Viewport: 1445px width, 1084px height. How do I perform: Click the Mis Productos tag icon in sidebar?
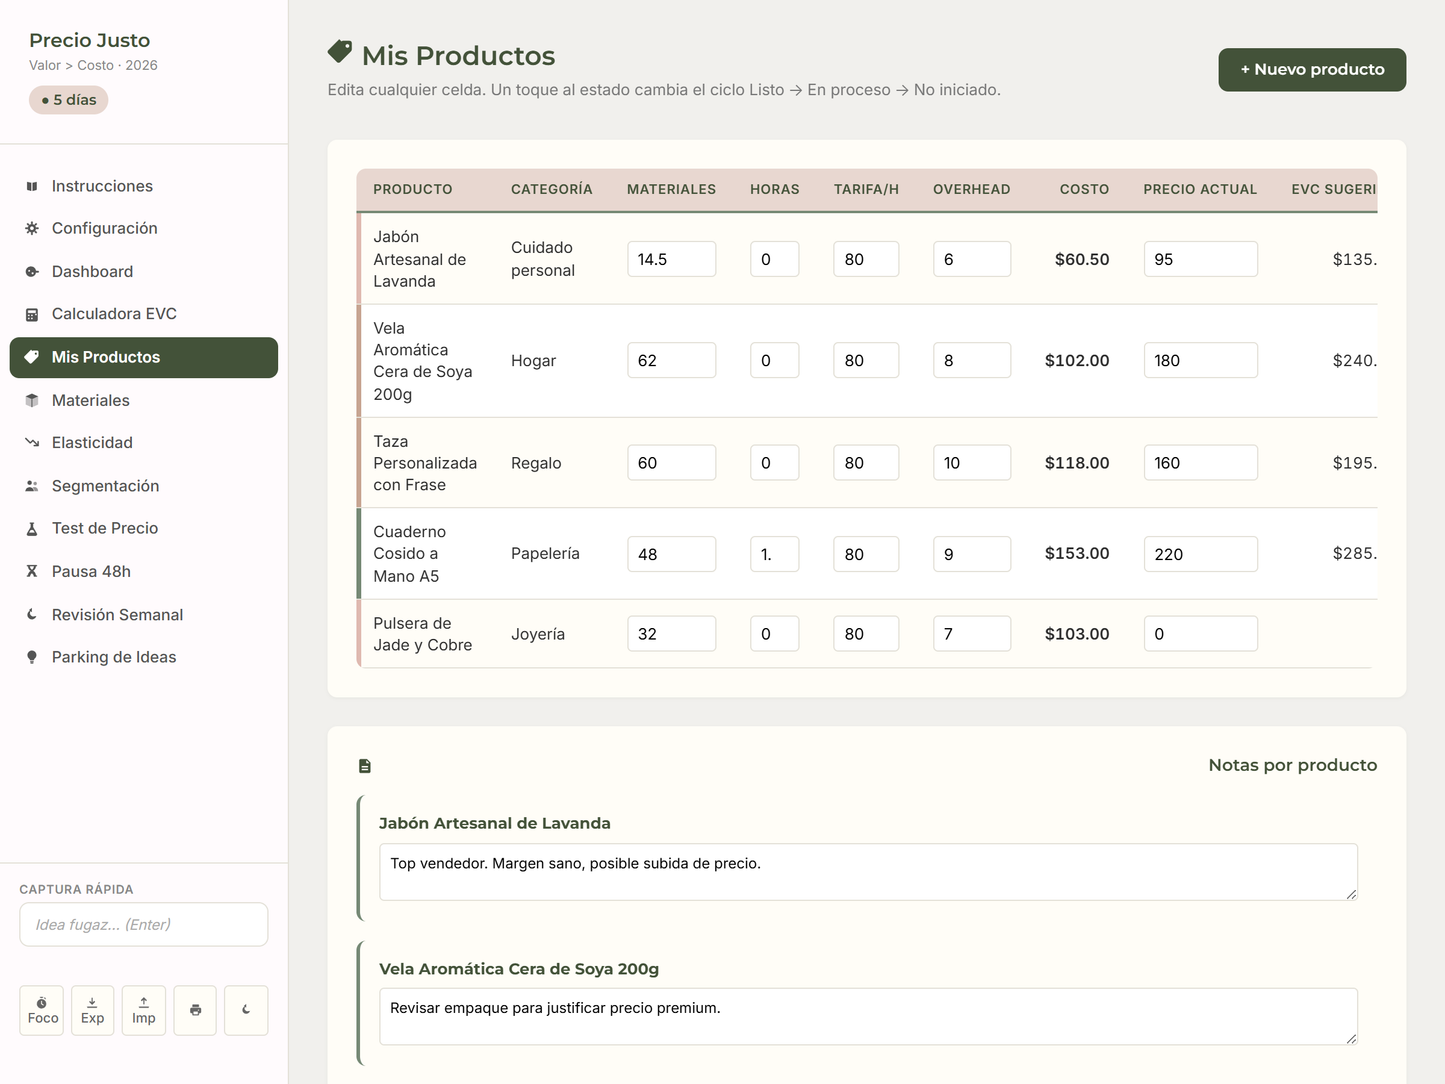click(32, 357)
